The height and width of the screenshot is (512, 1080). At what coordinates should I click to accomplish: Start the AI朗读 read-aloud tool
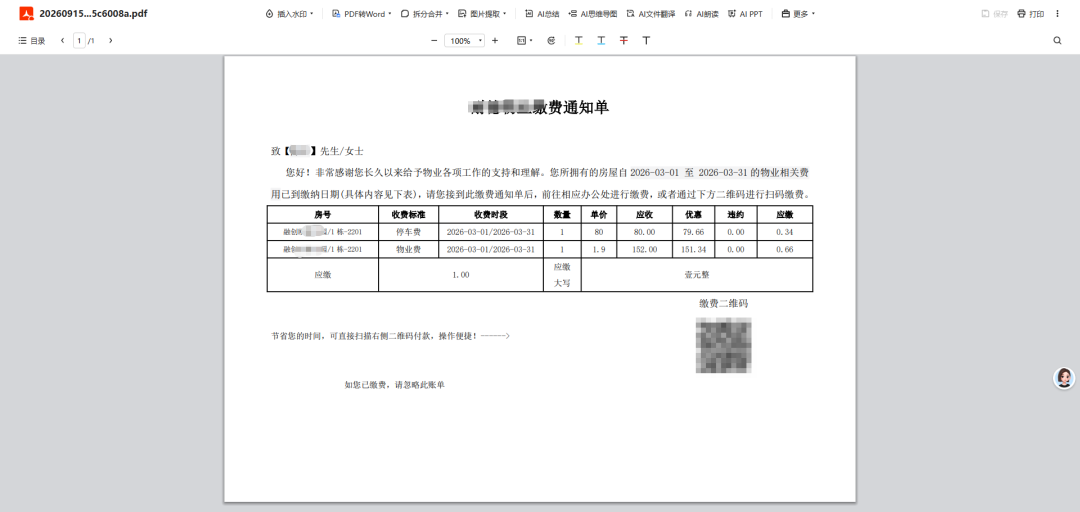pyautogui.click(x=701, y=14)
